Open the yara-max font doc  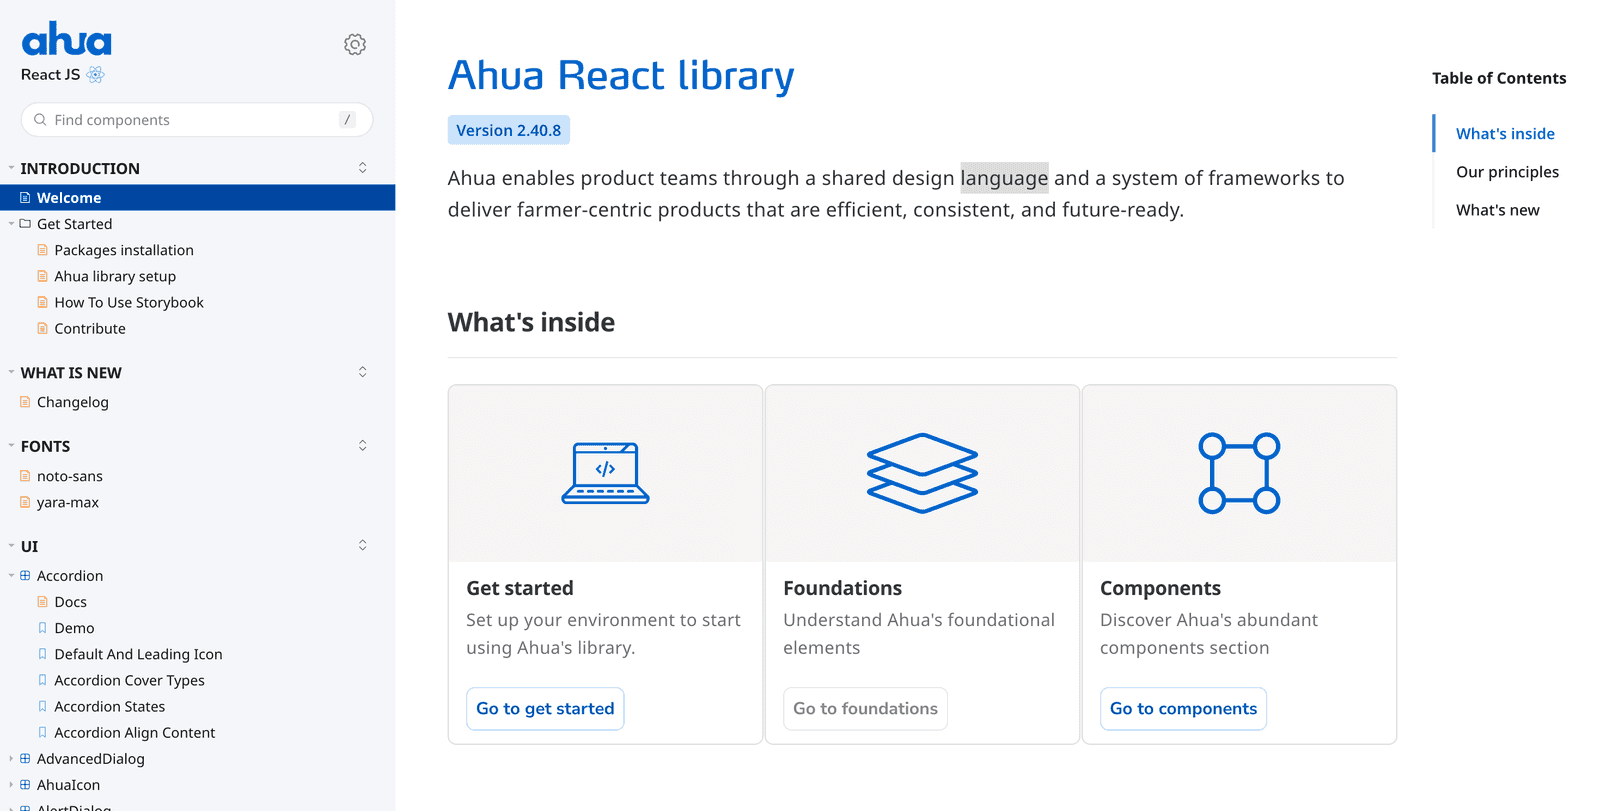coord(68,502)
